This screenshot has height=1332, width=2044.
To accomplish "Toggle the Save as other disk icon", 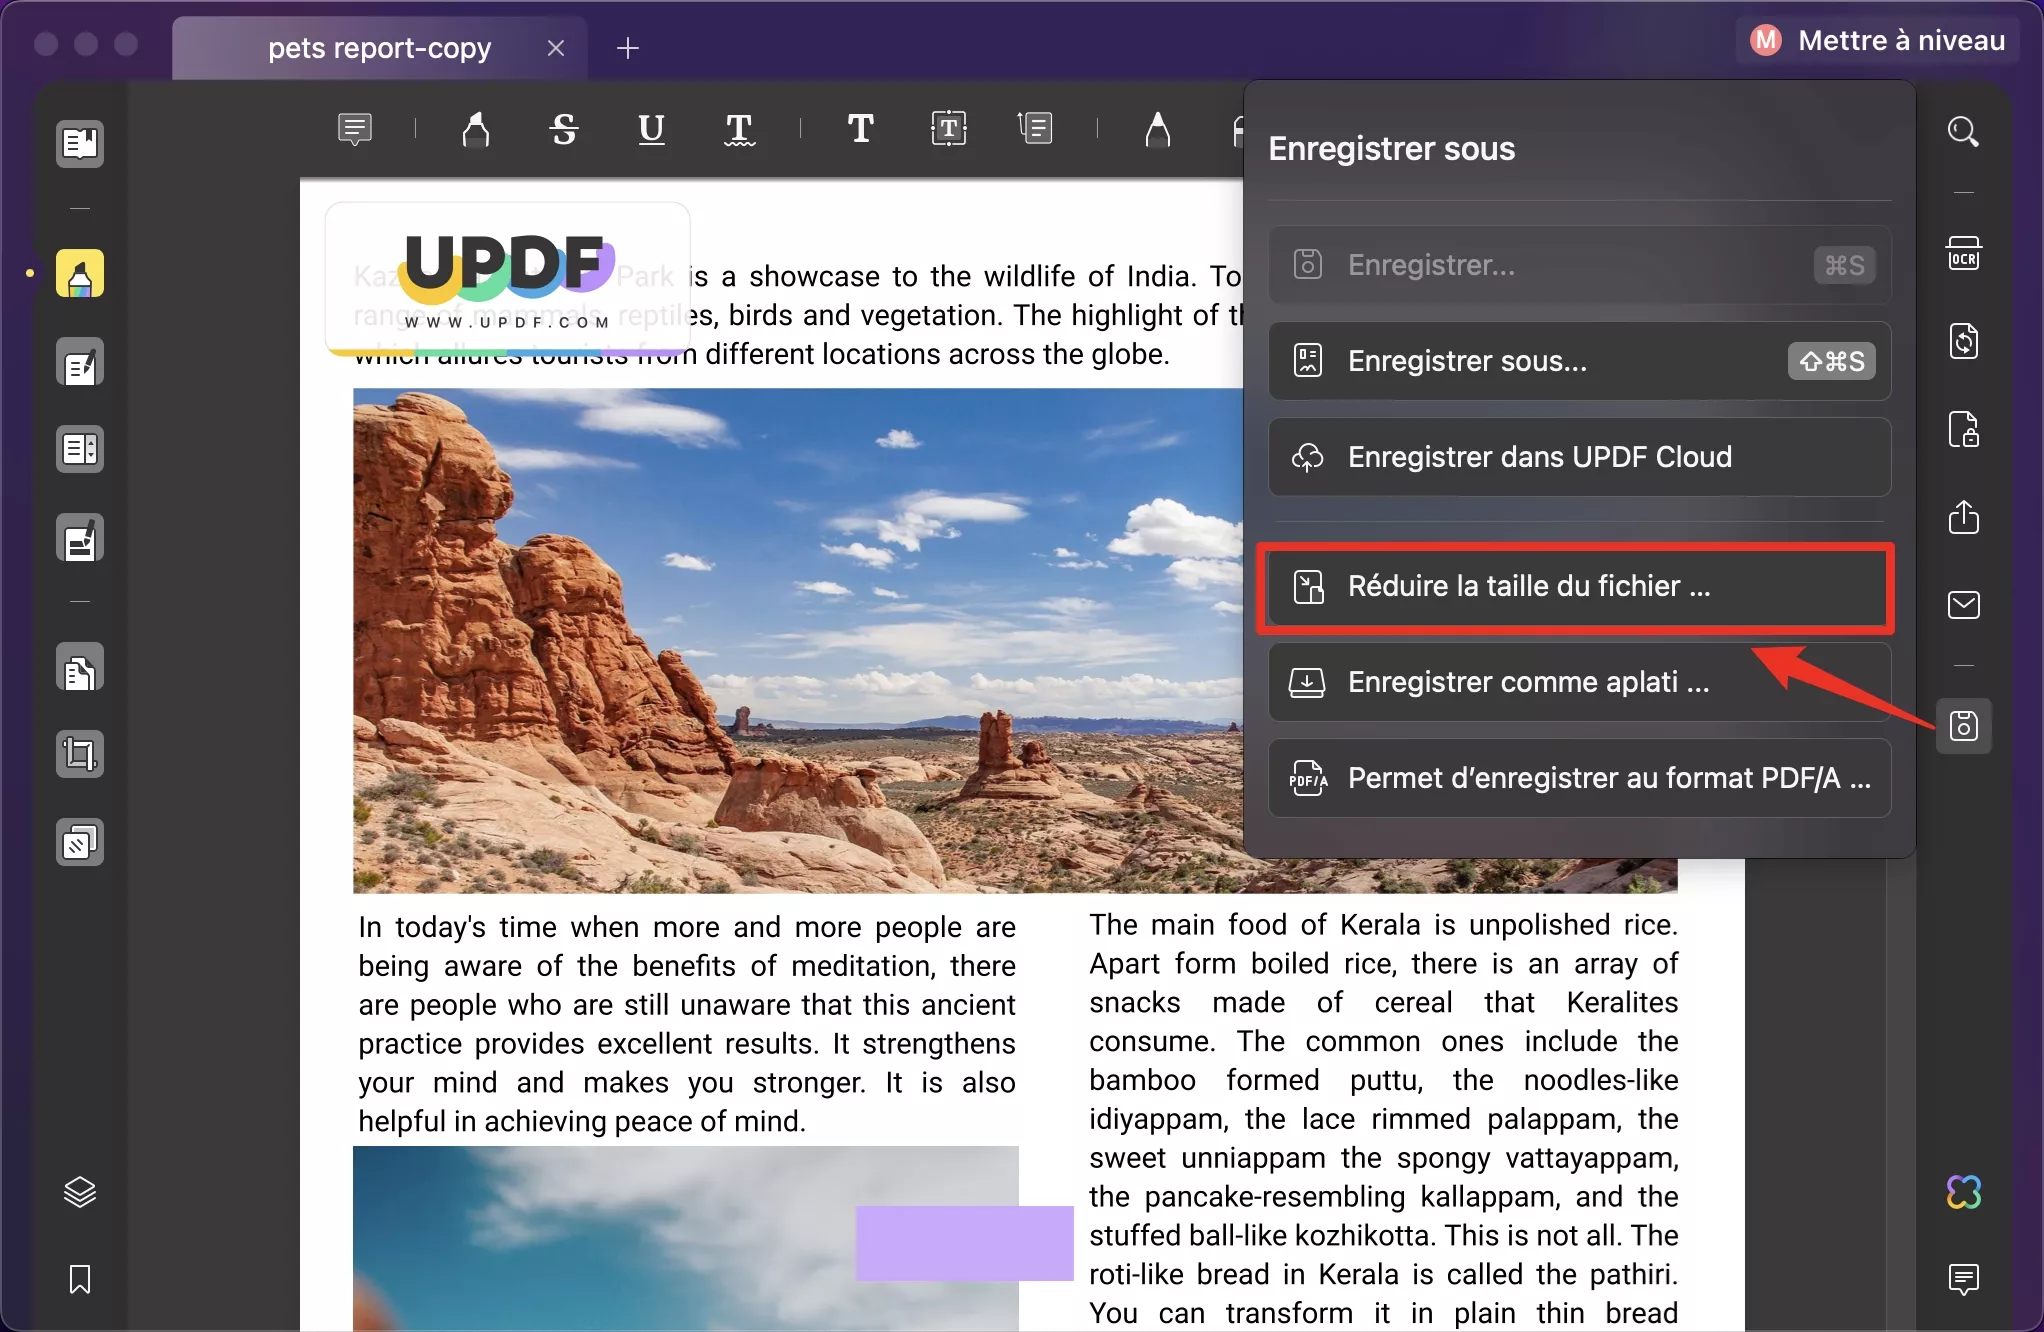I will (1964, 726).
